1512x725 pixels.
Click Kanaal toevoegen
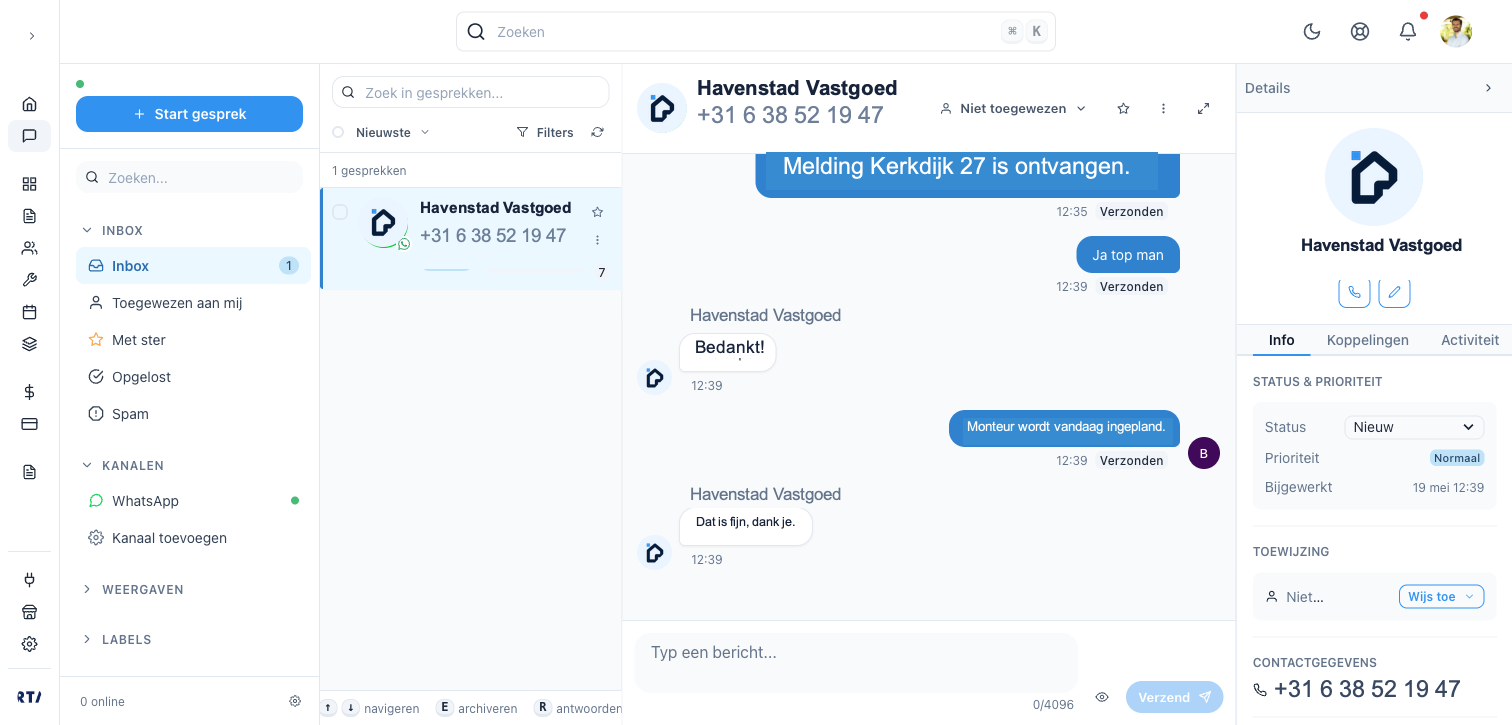(x=193, y=538)
